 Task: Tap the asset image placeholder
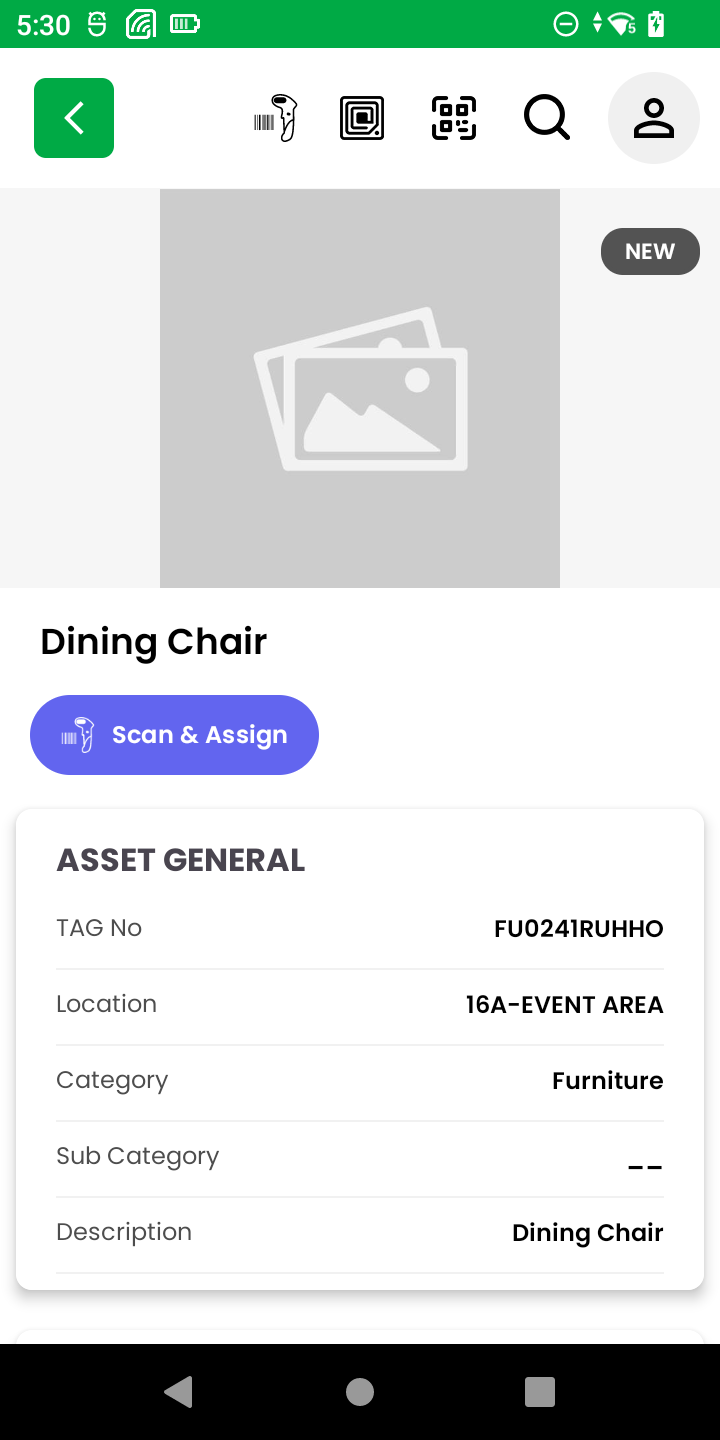coord(360,388)
